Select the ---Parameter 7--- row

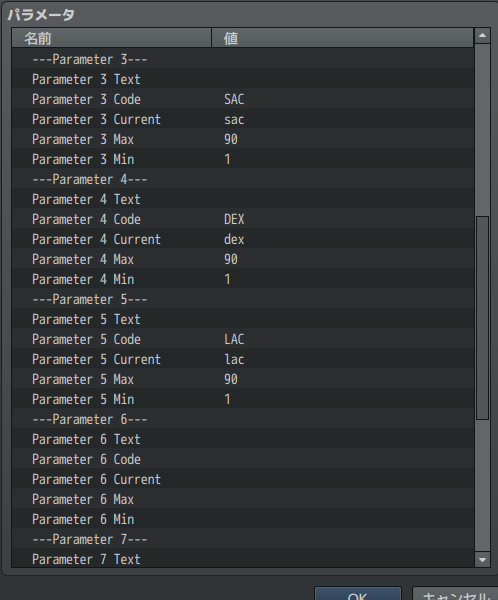pyautogui.click(x=243, y=539)
